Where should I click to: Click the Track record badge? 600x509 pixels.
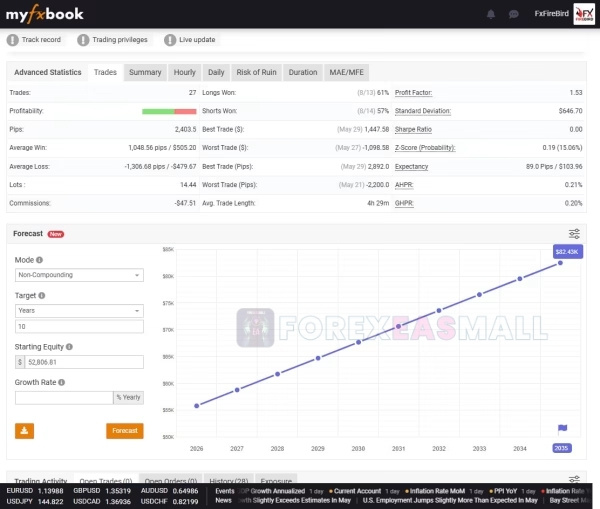point(35,40)
